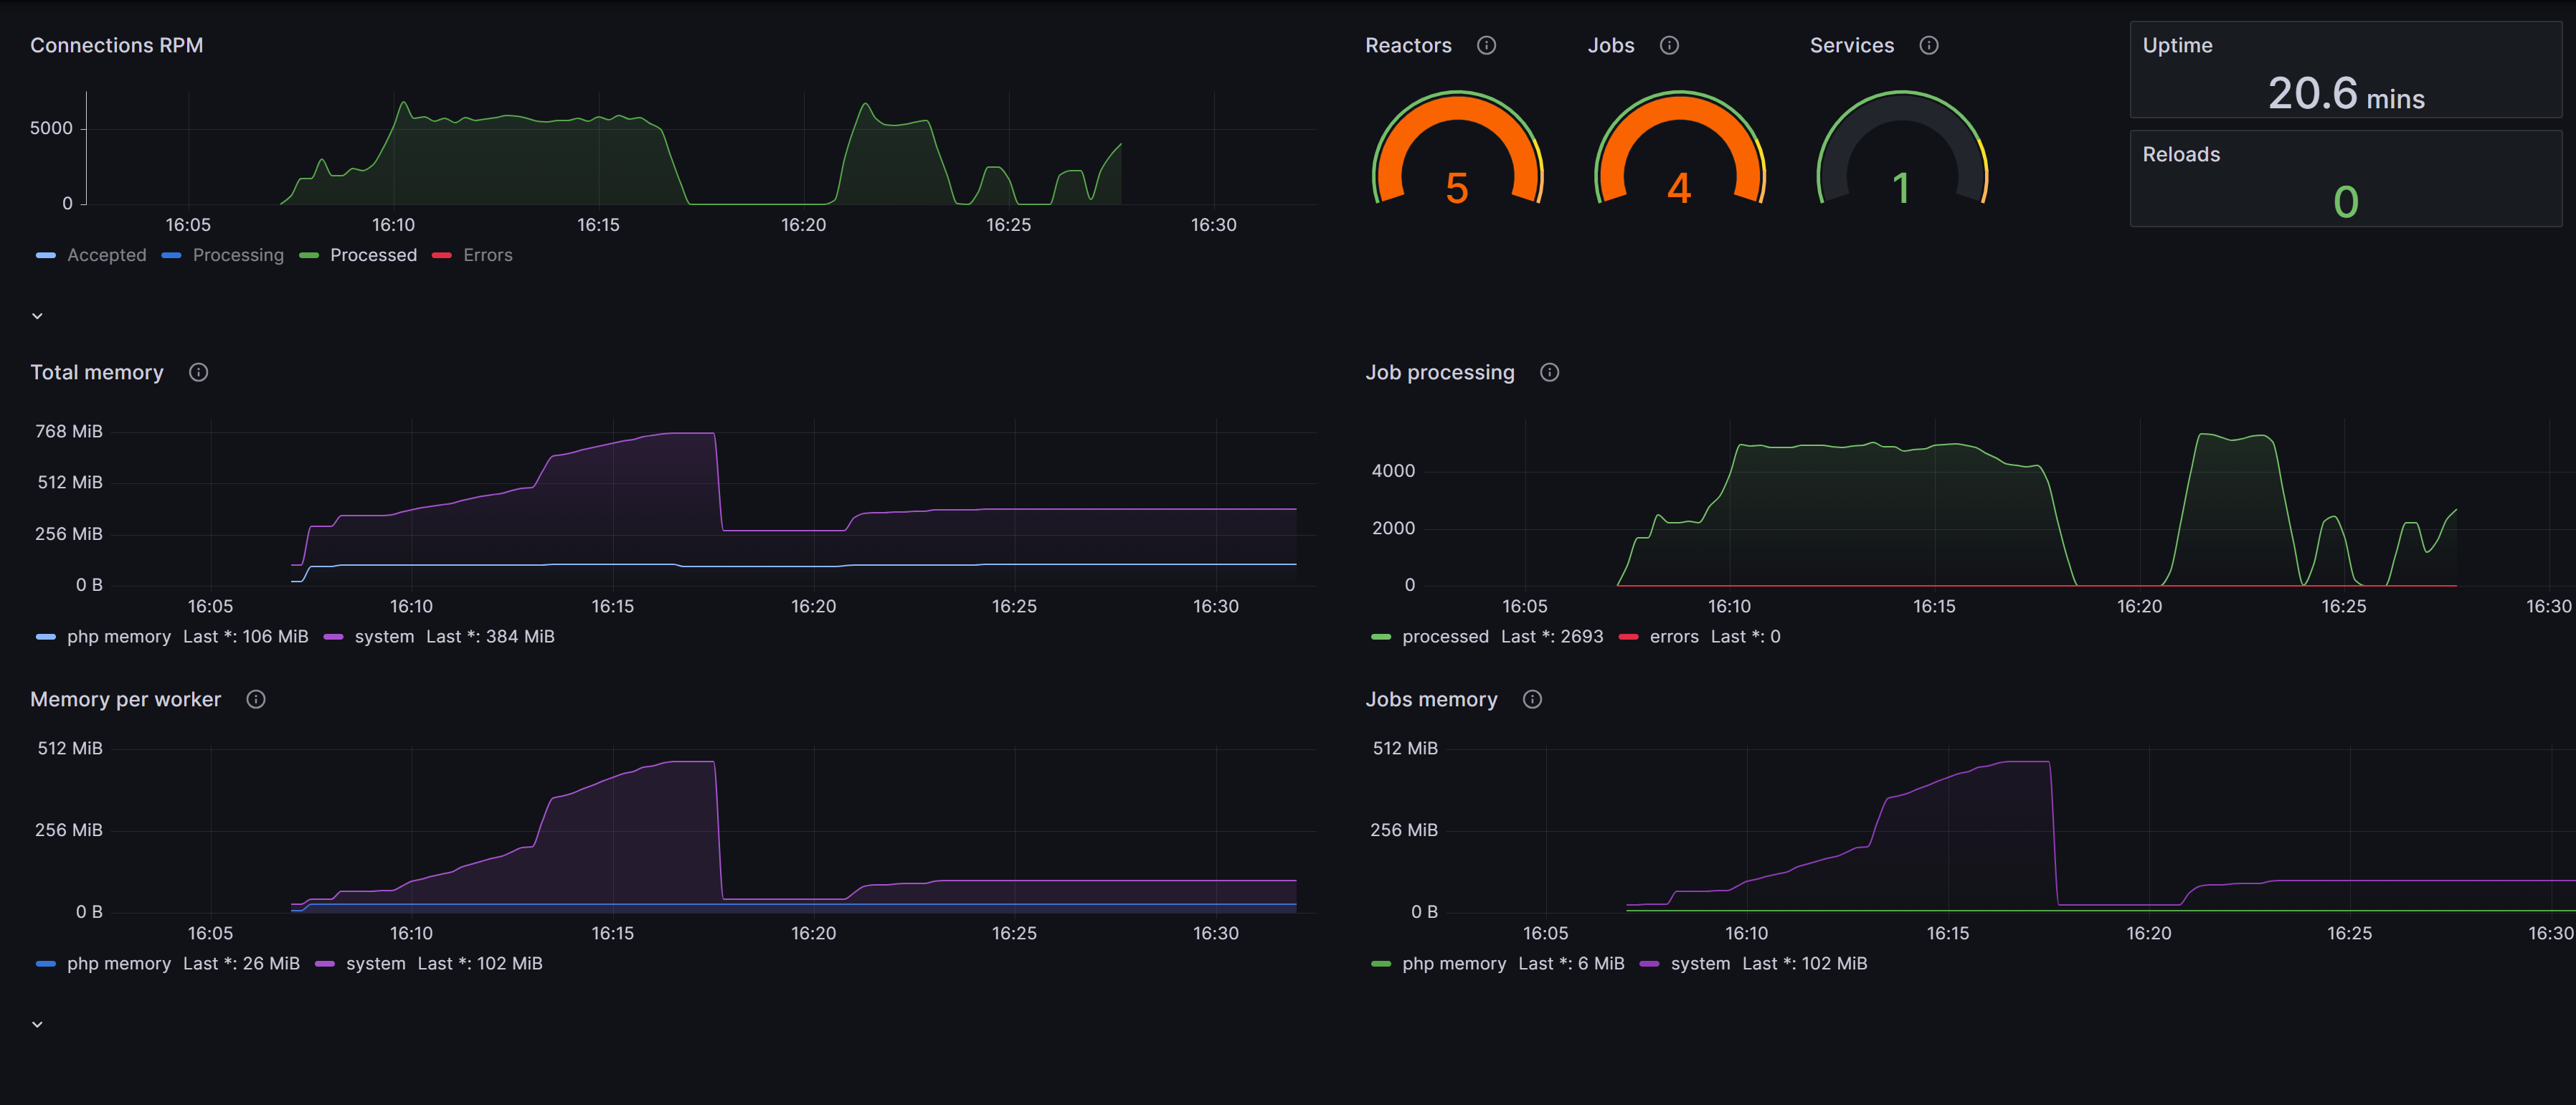The image size is (2576, 1105).
Task: Click the Total memory info icon
Action: (198, 372)
